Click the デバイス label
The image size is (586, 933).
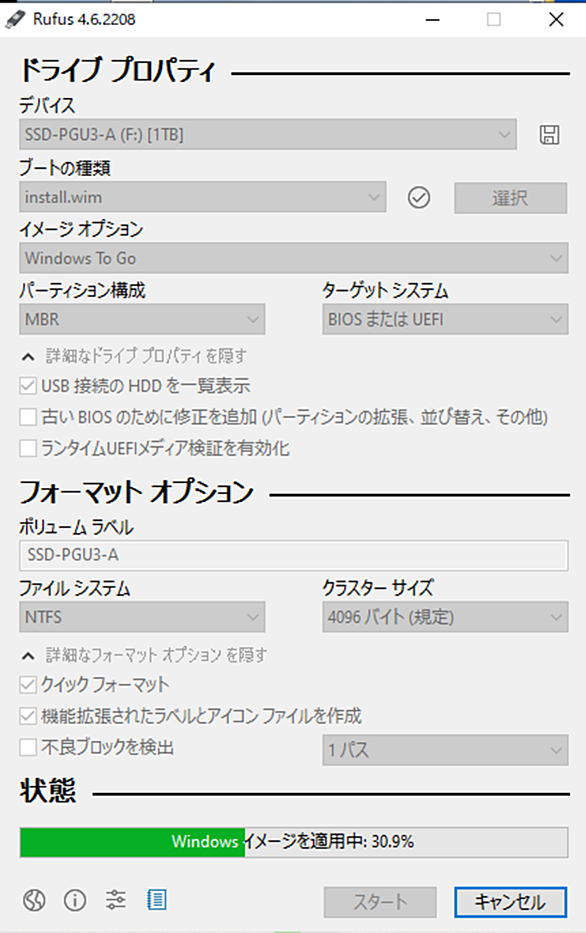[x=47, y=105]
